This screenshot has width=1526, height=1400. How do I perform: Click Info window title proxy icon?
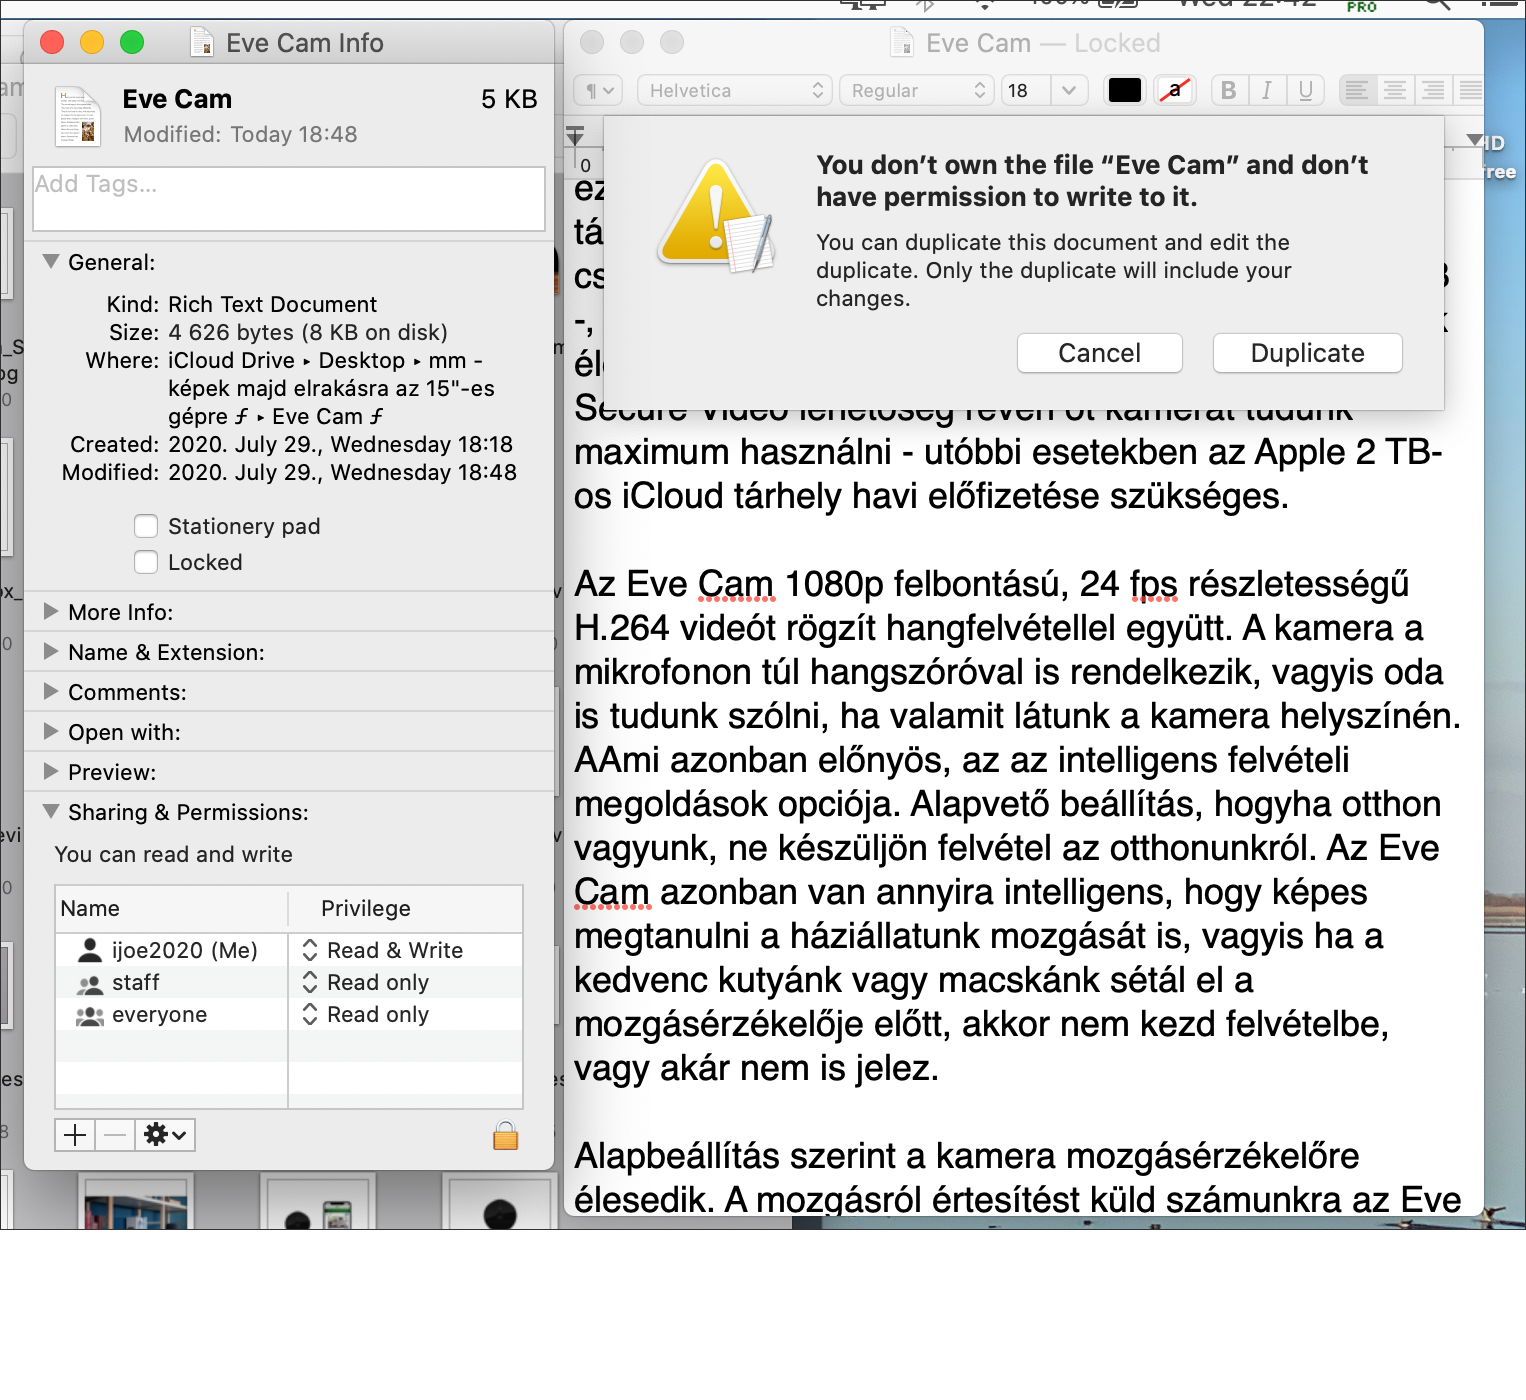[x=202, y=43]
